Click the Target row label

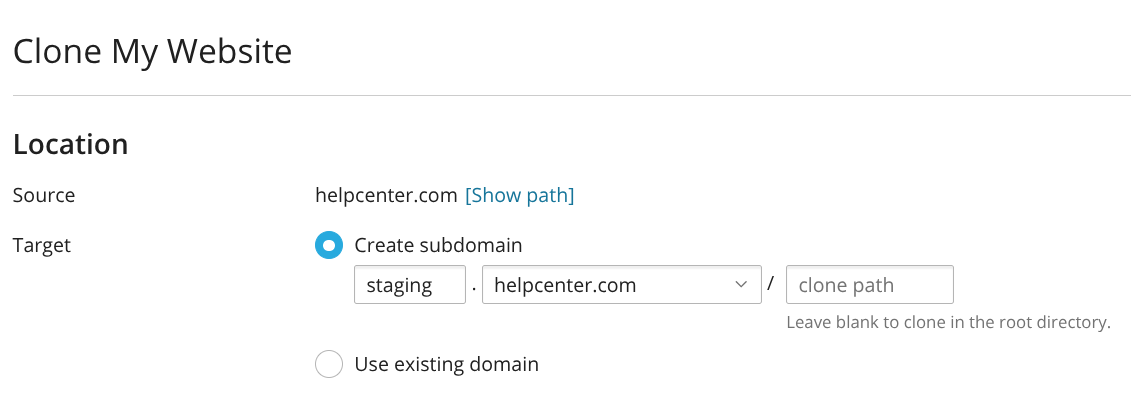[42, 246]
